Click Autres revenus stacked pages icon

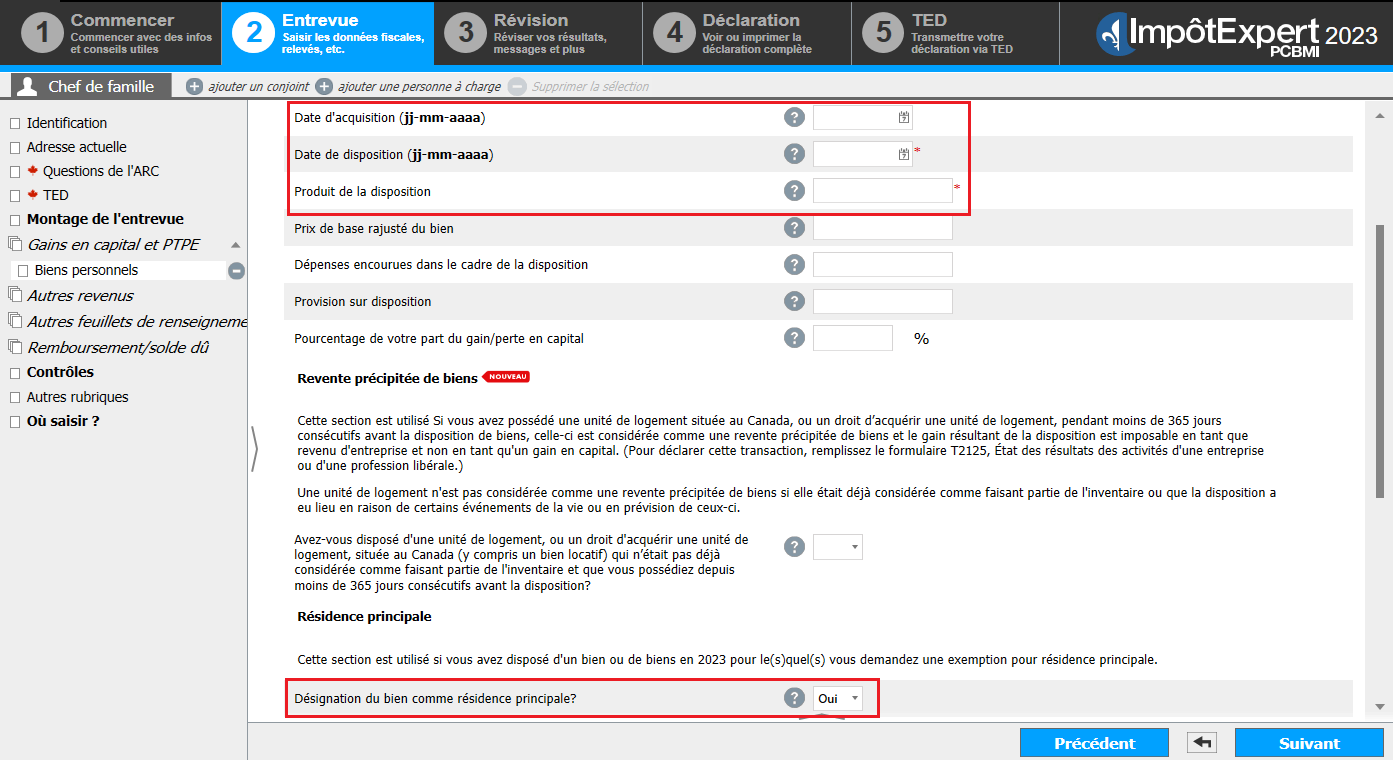click(14, 295)
